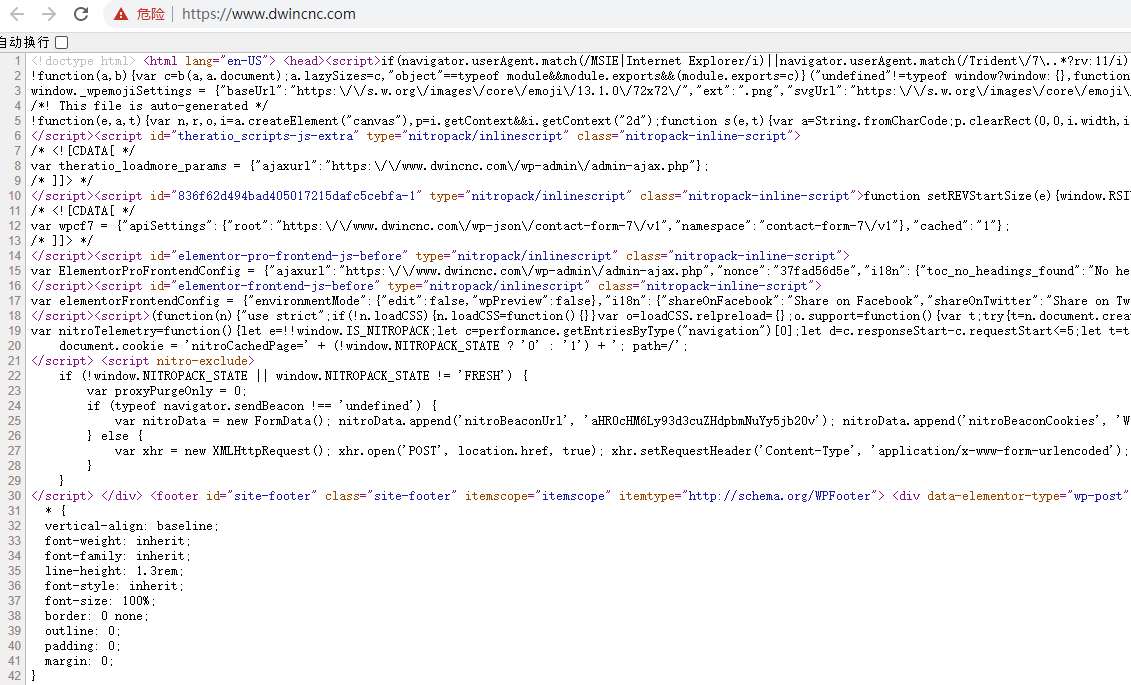Reload the page with the refresh icon
Viewport: 1131px width, 685px height.
[x=81, y=14]
